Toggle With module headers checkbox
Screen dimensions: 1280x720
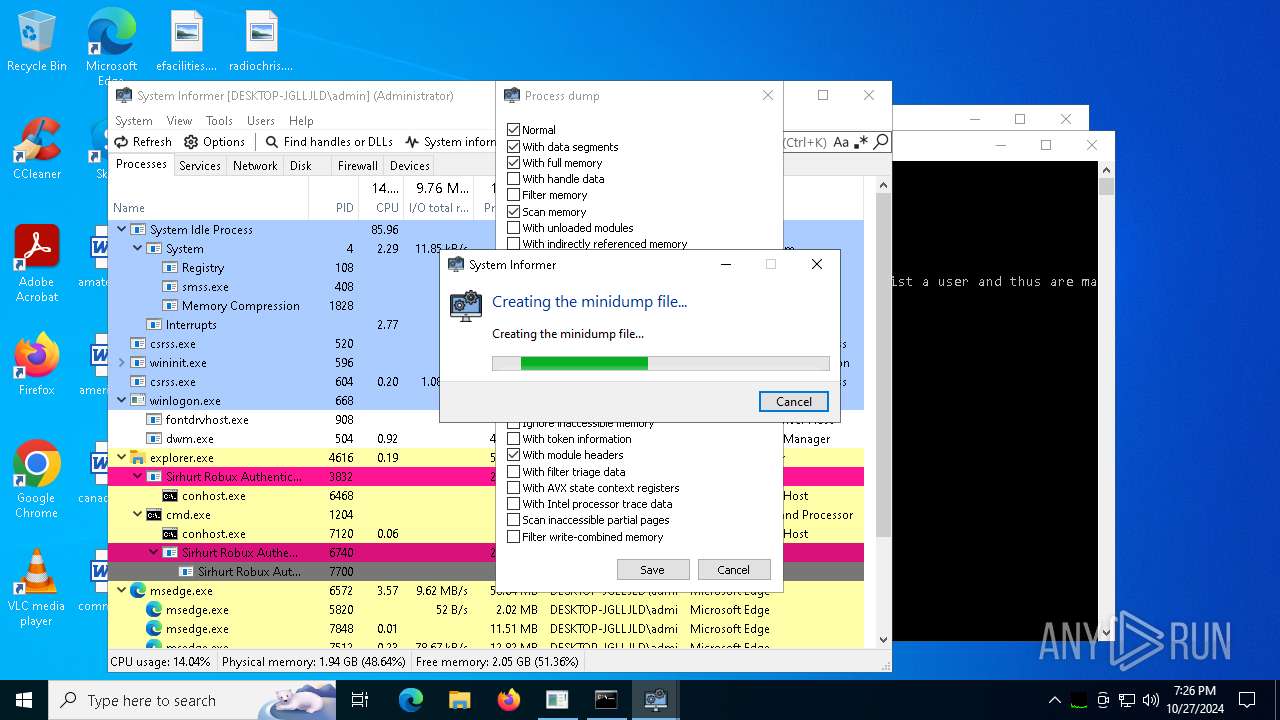coord(513,455)
